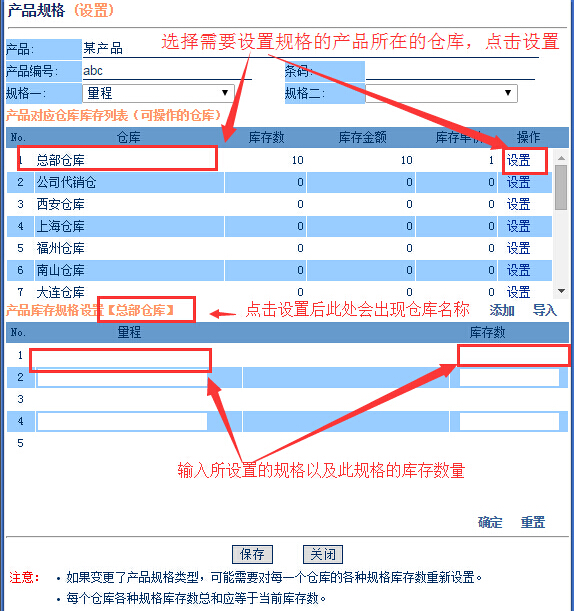Image resolution: width=574 pixels, height=611 pixels.
Task: Click the 导入 link to import specs
Action: [x=545, y=311]
